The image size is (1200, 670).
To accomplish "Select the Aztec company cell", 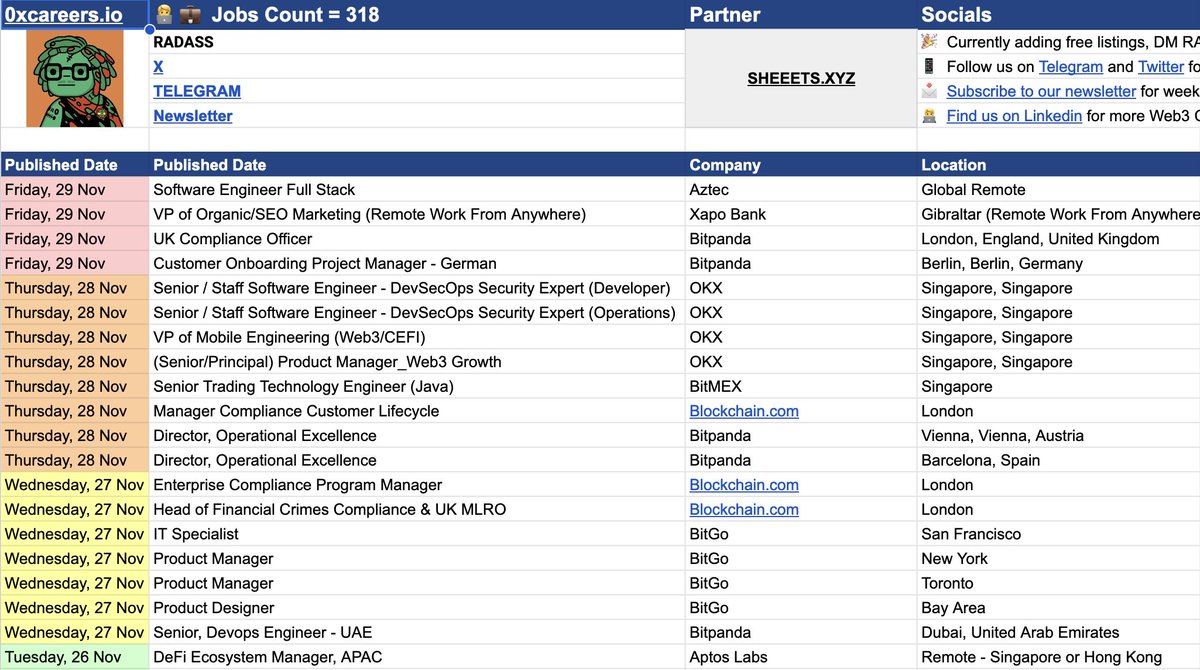I will [x=801, y=190].
